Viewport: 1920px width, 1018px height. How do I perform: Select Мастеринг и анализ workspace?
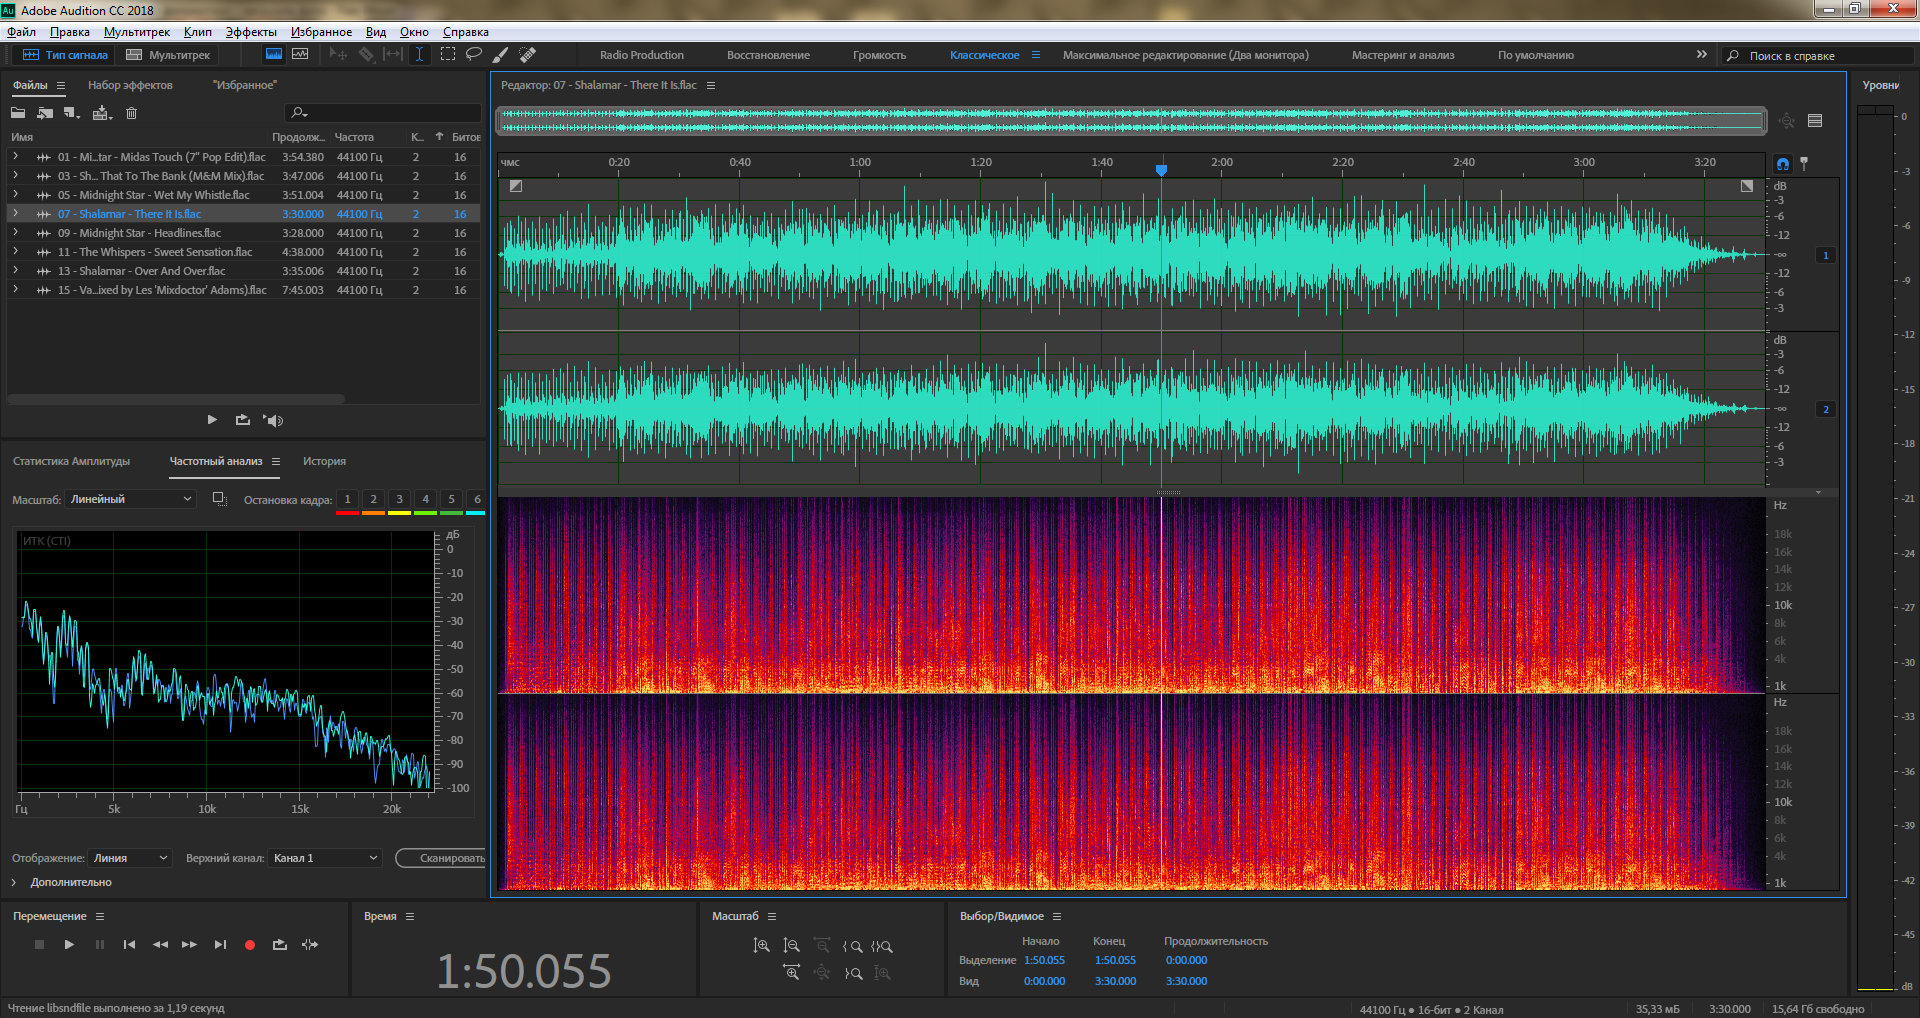(1403, 55)
